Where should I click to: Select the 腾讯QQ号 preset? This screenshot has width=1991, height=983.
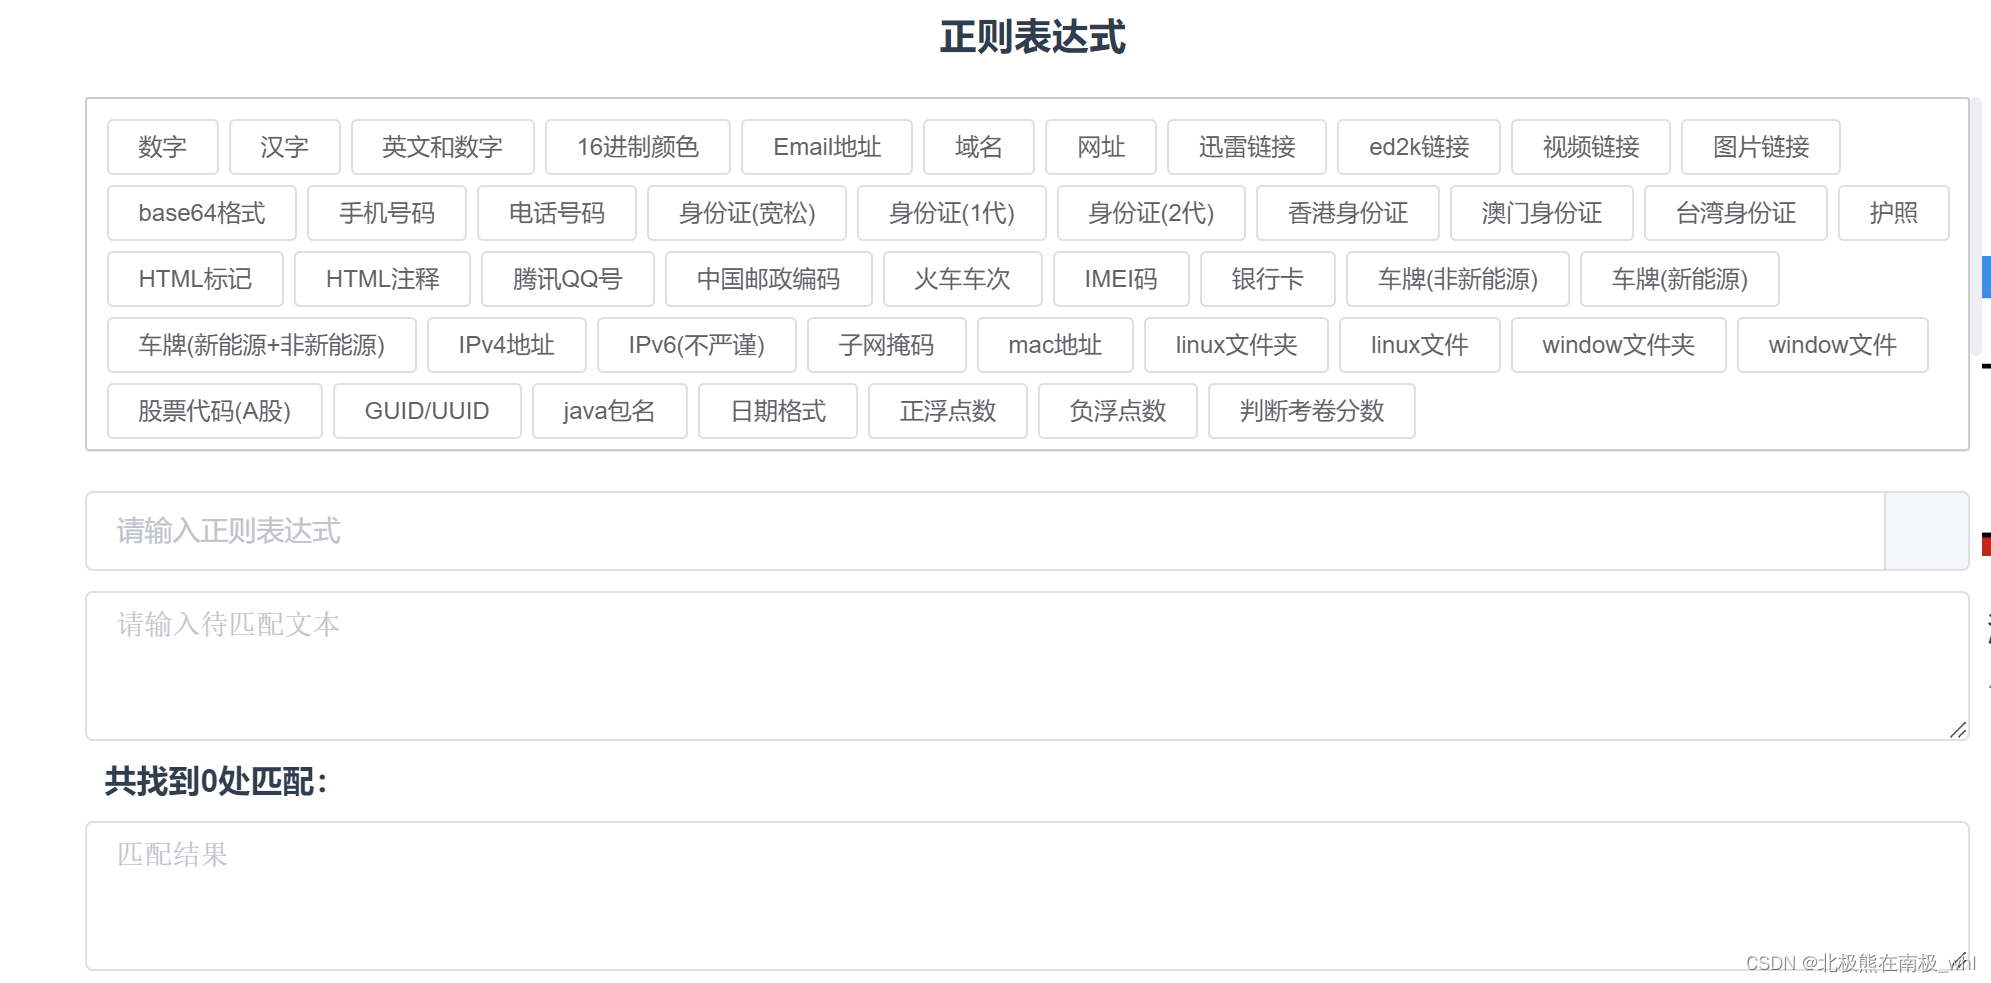click(x=568, y=278)
